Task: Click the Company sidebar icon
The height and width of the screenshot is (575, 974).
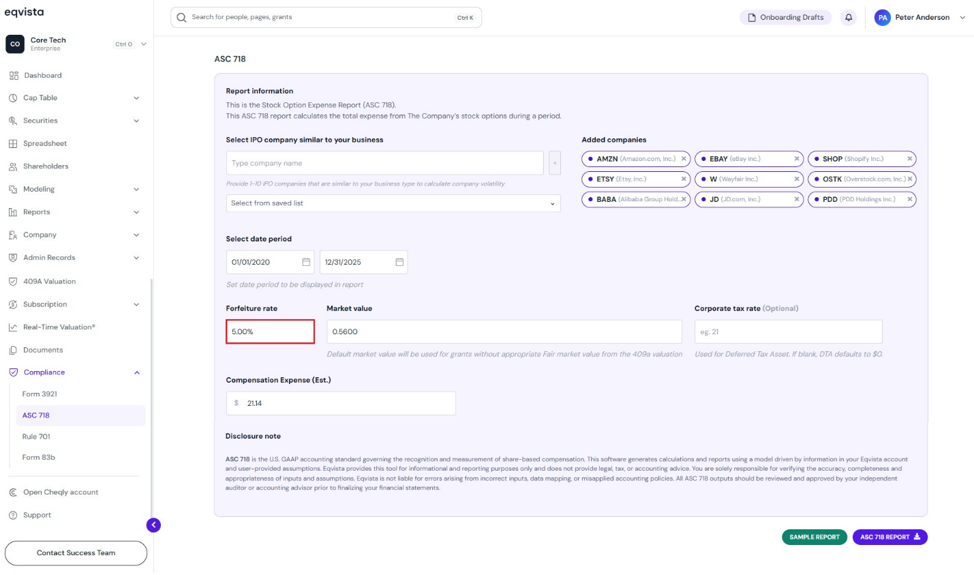Action: (13, 235)
